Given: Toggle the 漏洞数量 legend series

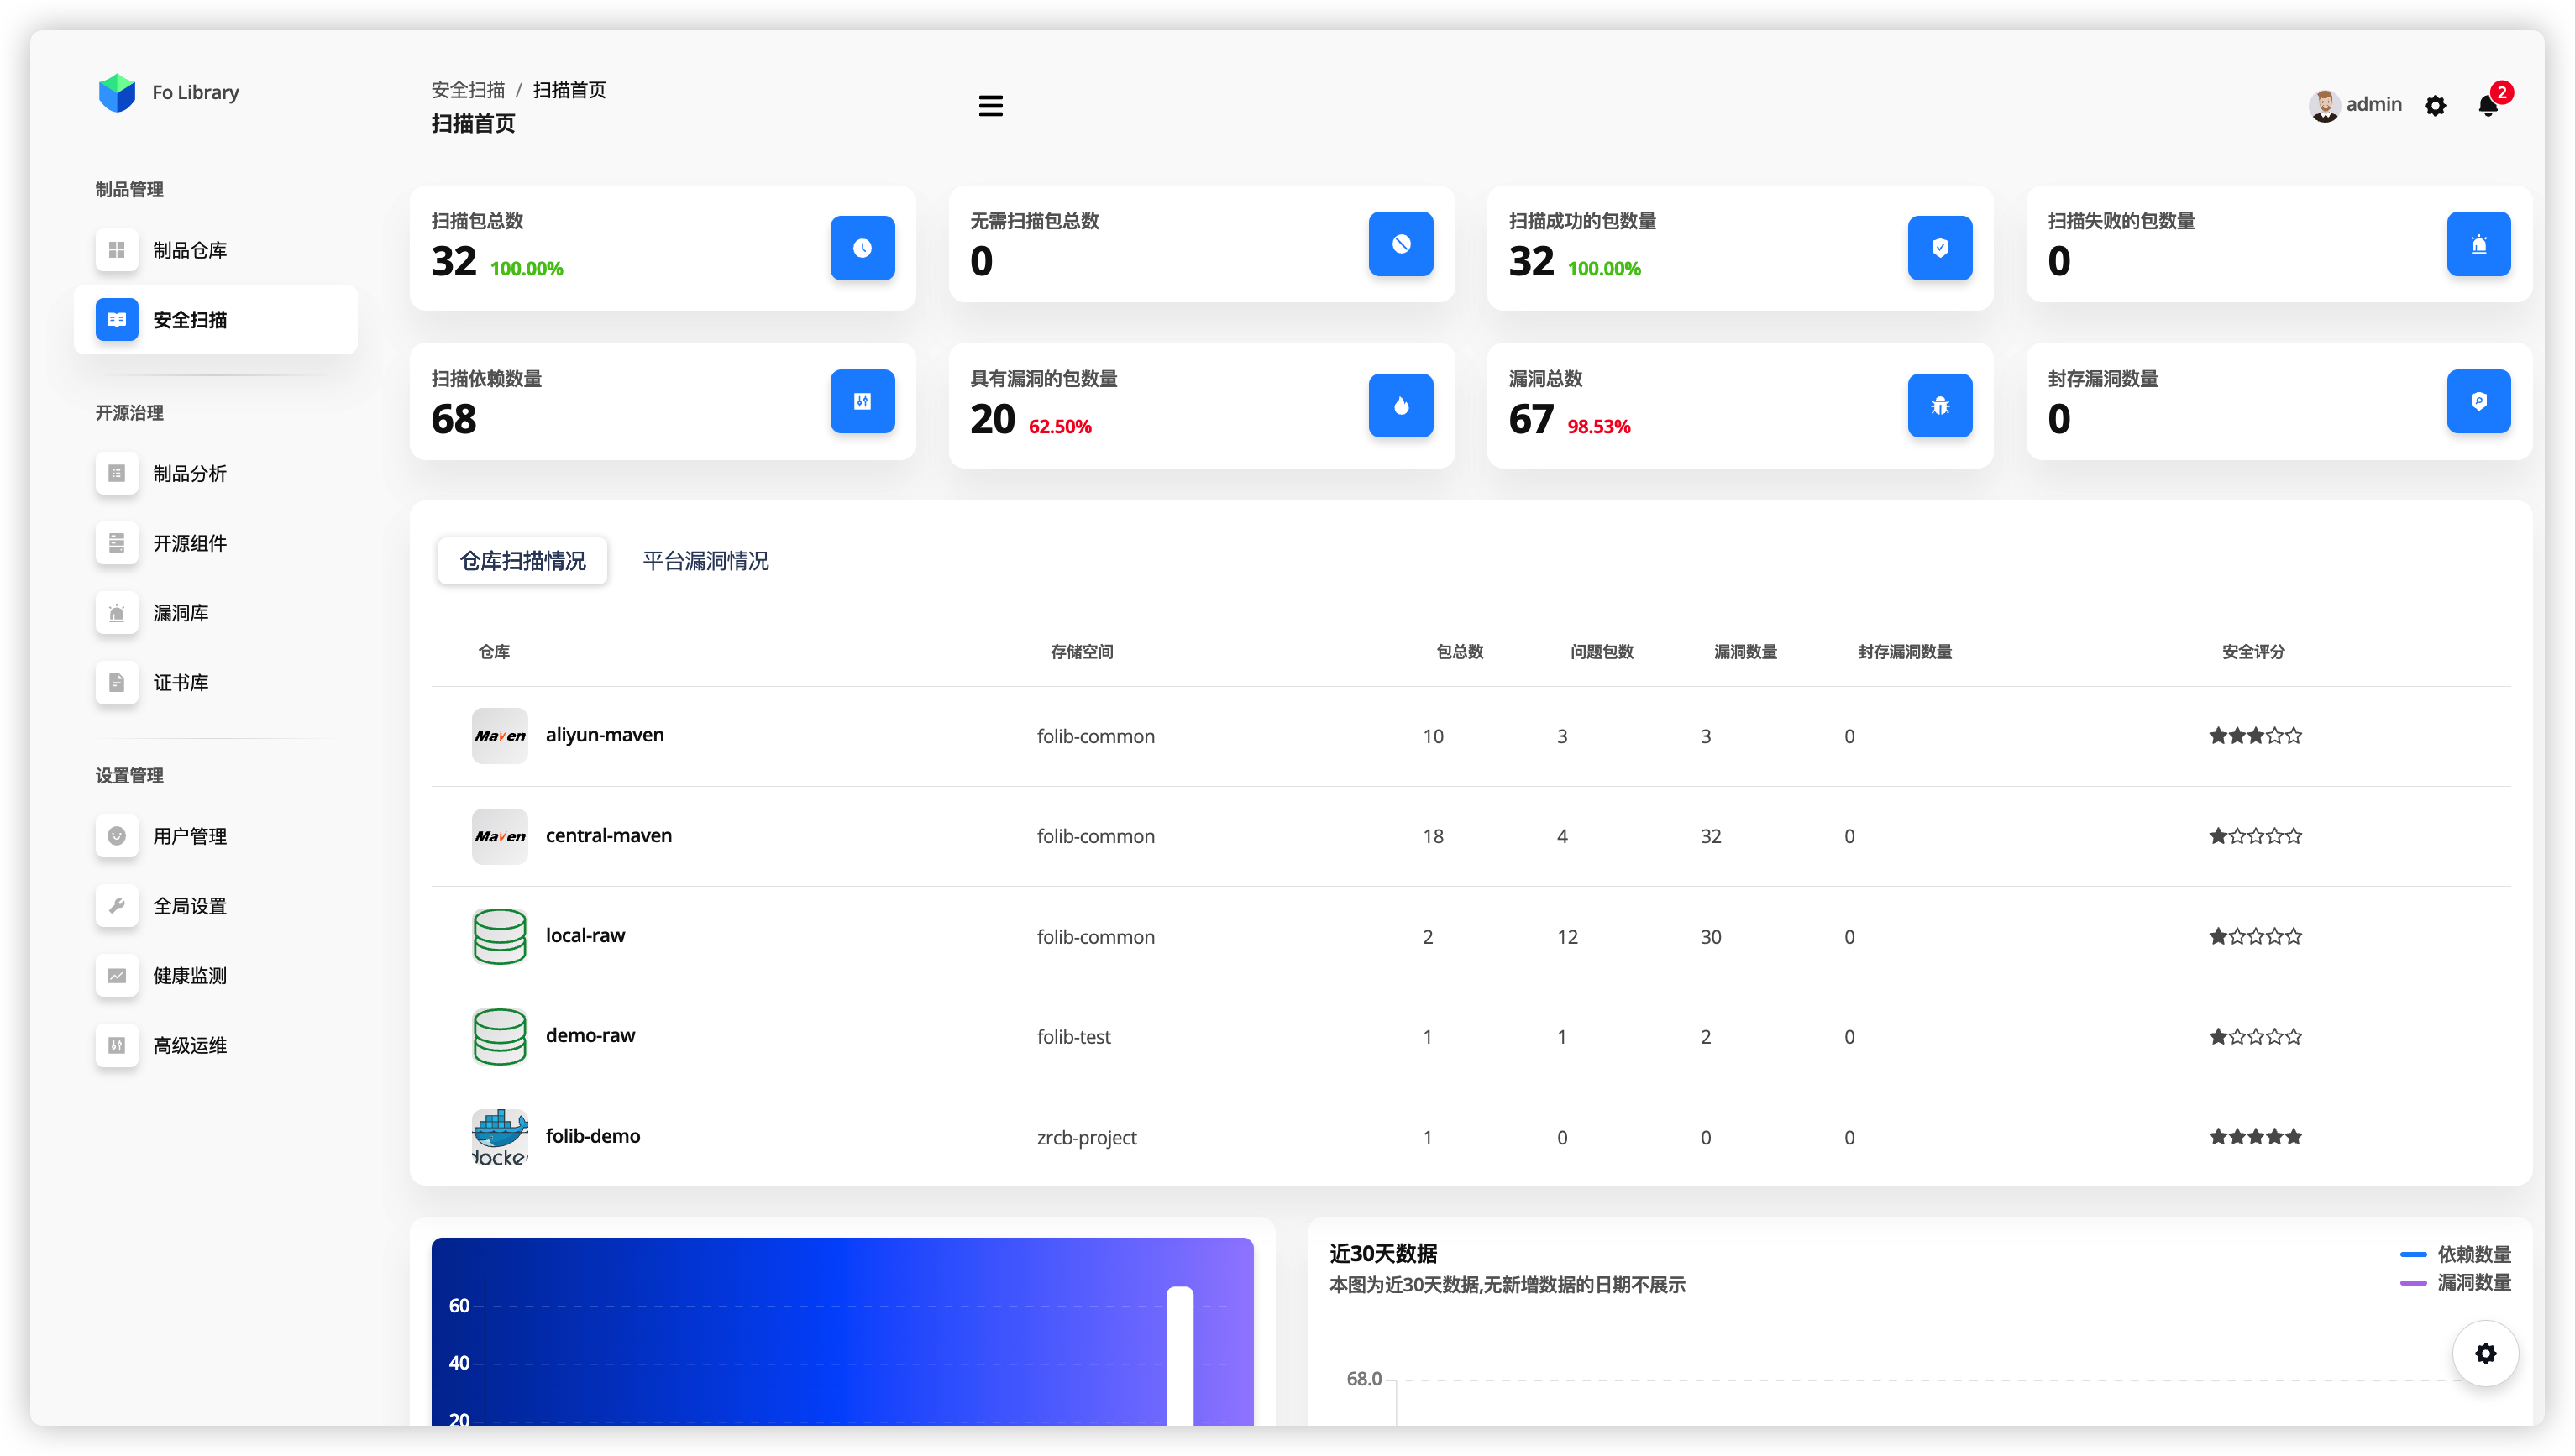Looking at the screenshot, I should (2455, 1282).
